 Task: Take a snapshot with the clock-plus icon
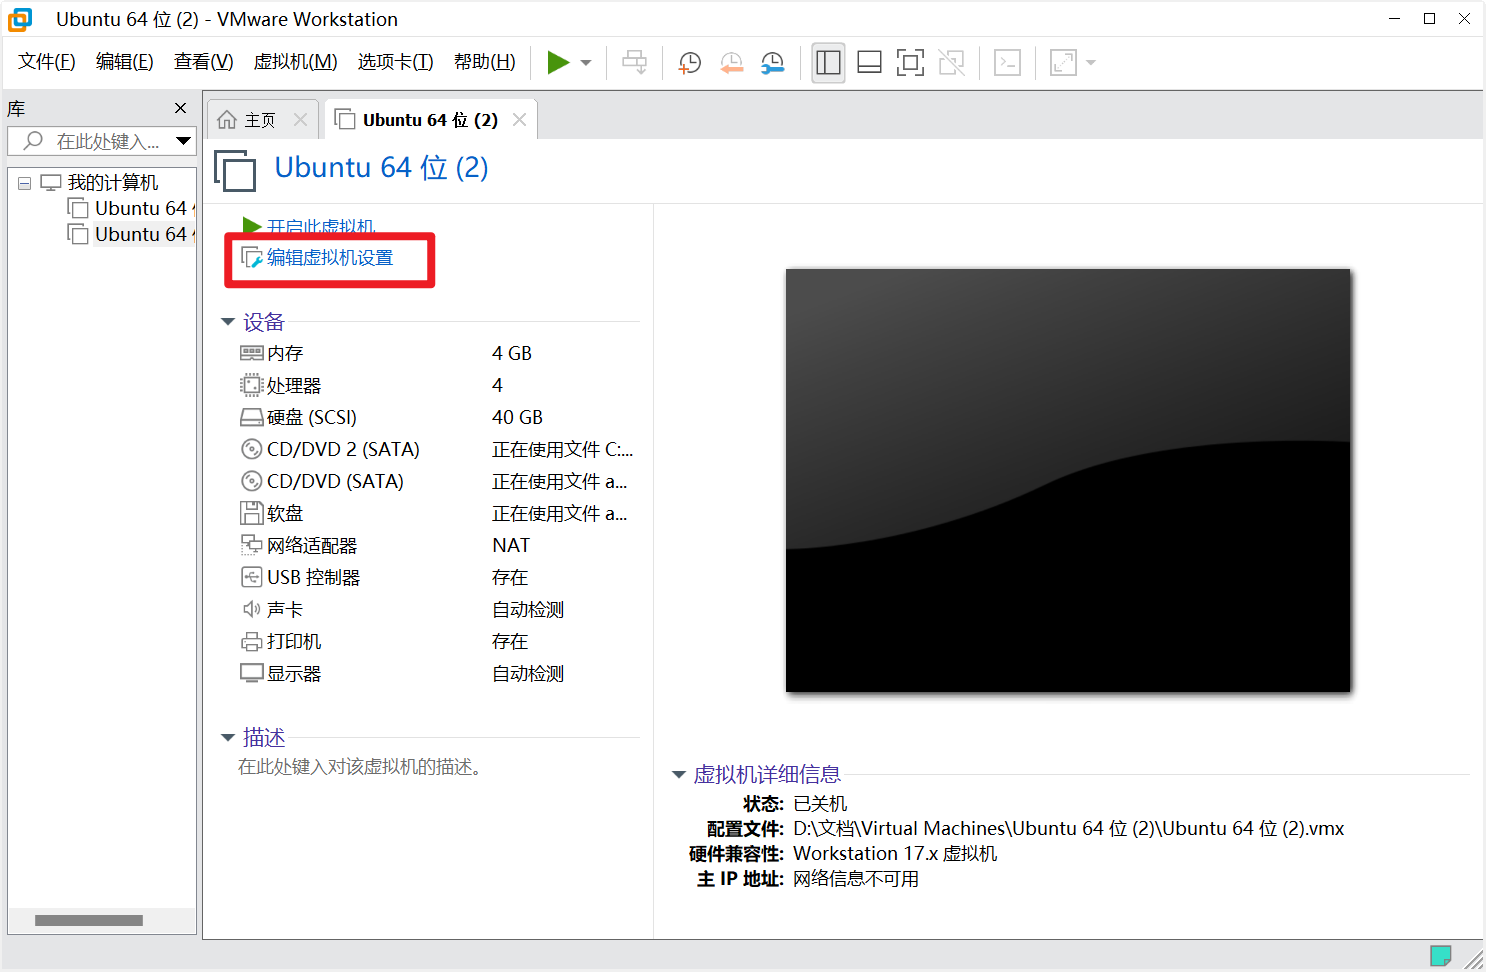coord(689,63)
